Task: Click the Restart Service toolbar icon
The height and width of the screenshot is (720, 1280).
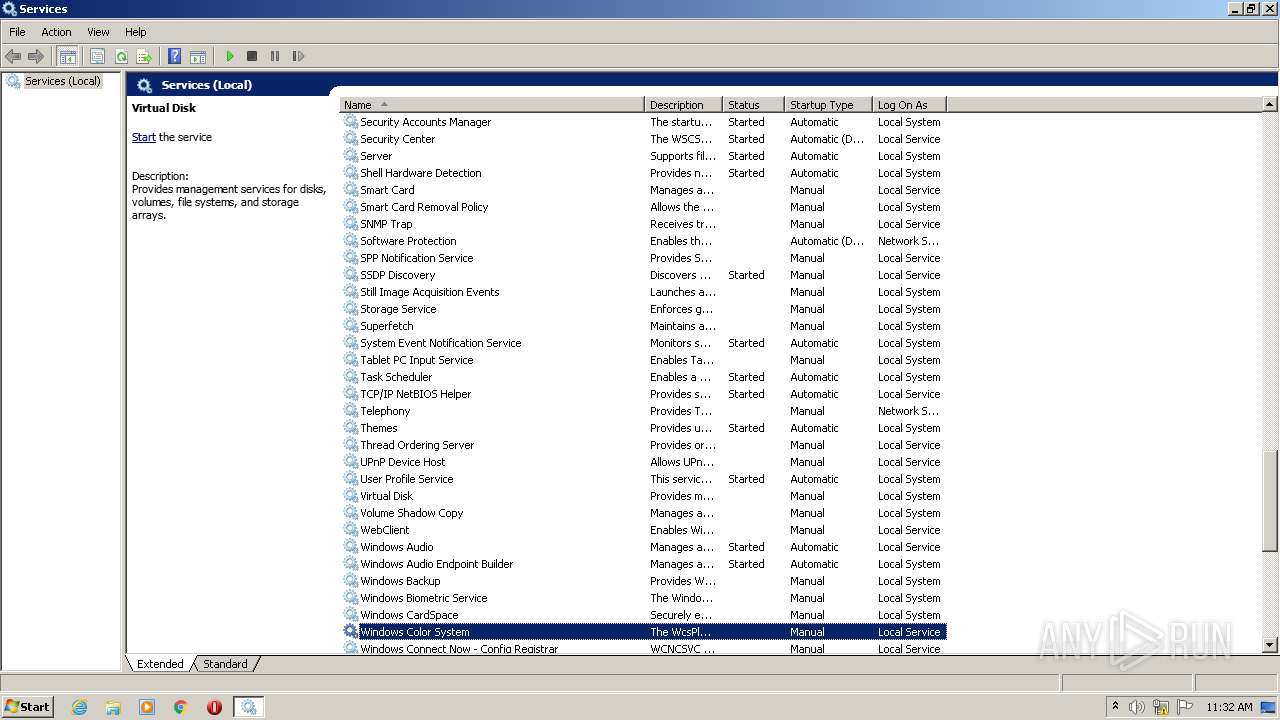Action: pyautogui.click(x=298, y=56)
